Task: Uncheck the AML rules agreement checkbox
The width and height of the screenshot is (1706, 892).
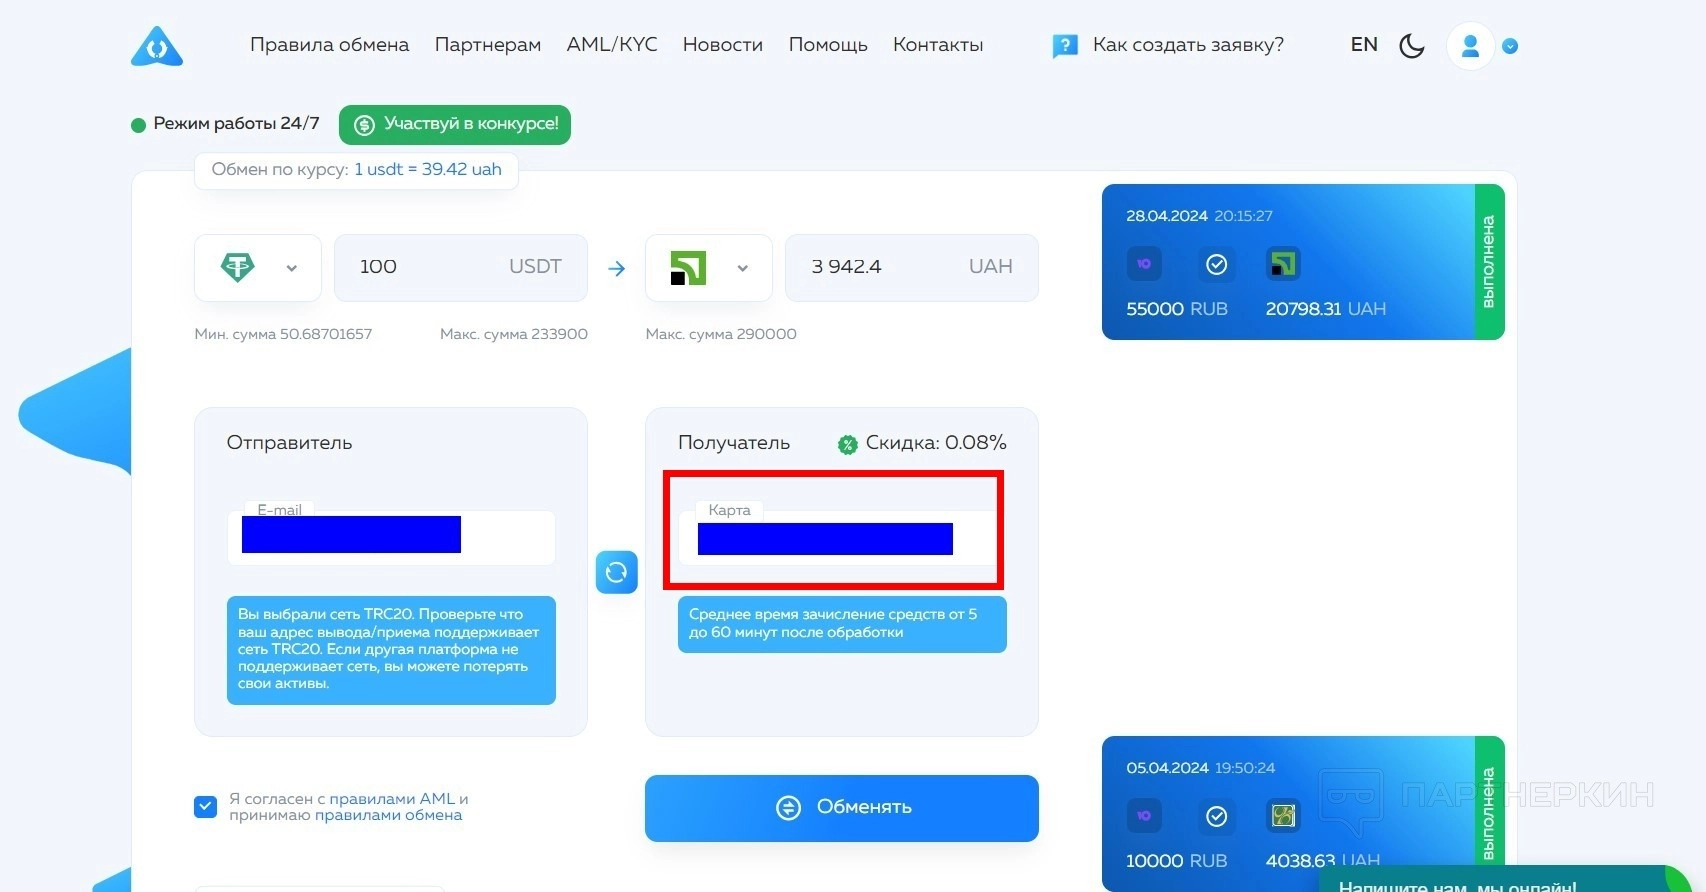Action: coord(205,807)
